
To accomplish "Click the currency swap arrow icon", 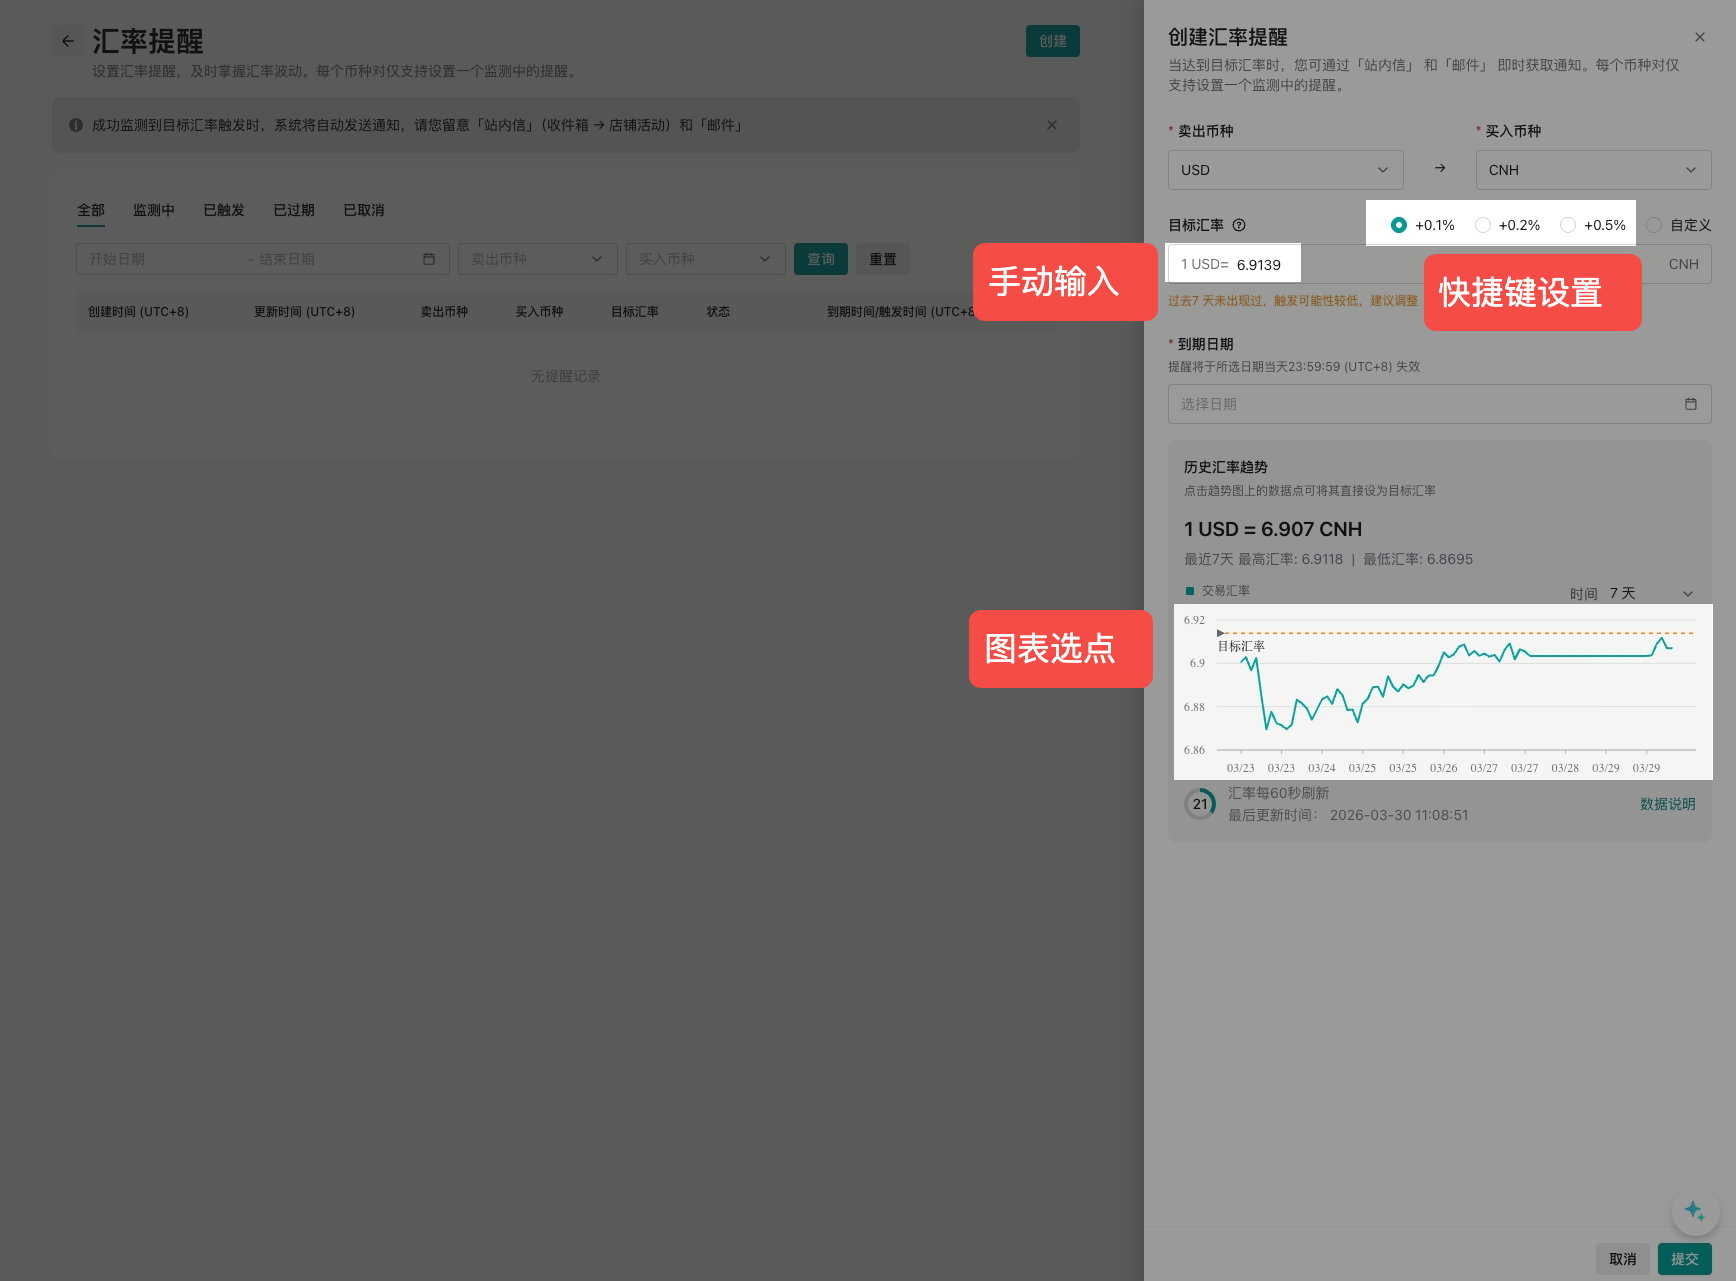I will [x=1439, y=169].
